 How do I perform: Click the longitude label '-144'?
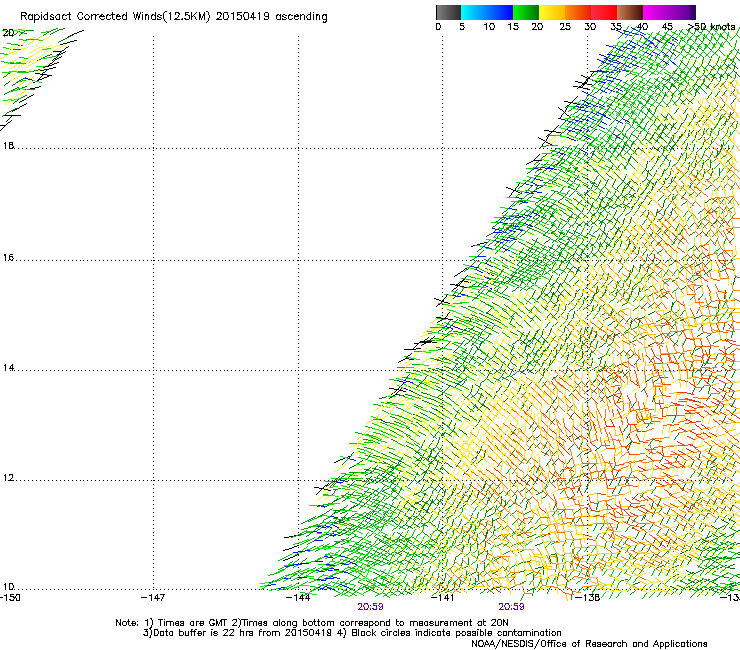[298, 598]
